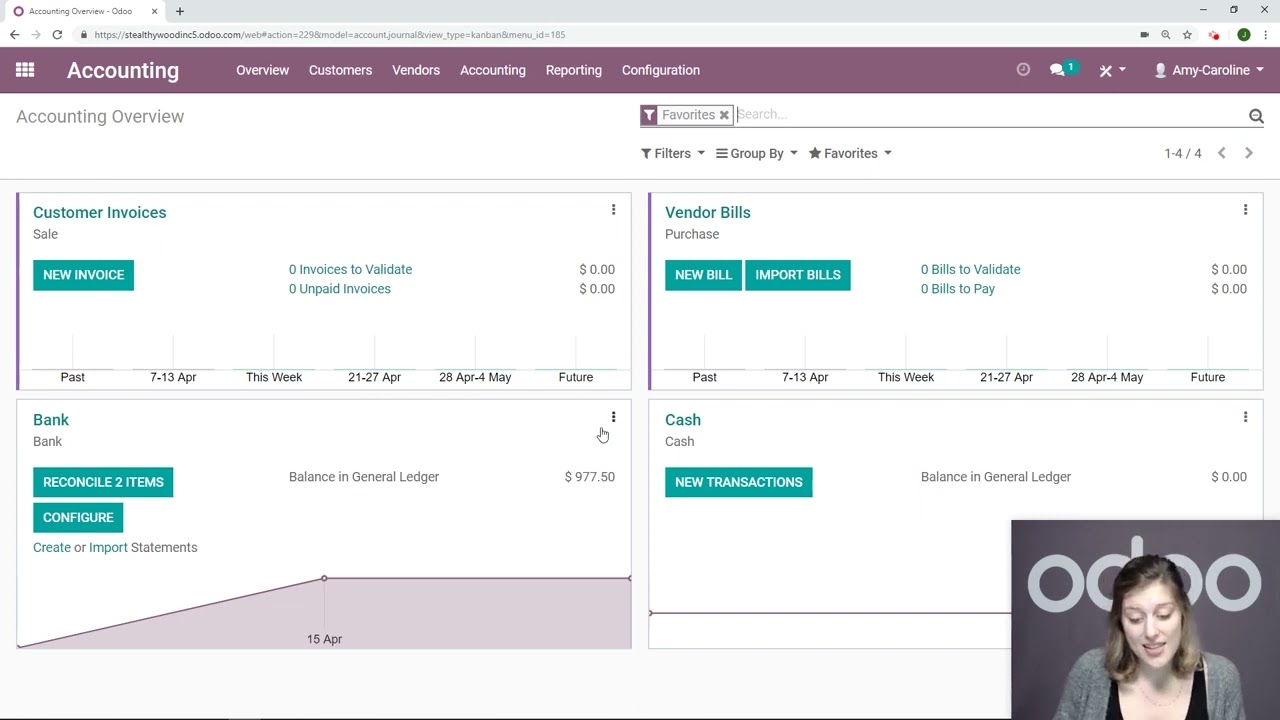The width and height of the screenshot is (1280, 720).
Task: Open Bank card options menu
Action: [613, 417]
